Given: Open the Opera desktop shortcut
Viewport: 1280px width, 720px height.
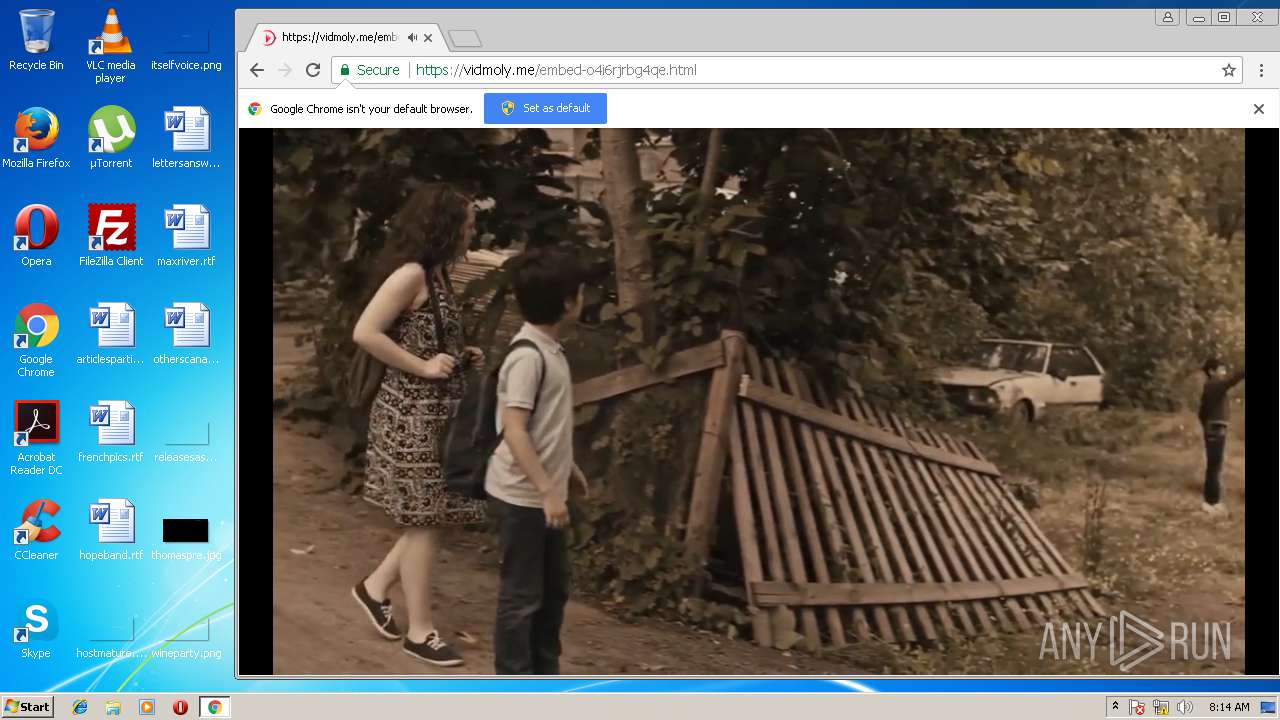Looking at the screenshot, I should [36, 236].
